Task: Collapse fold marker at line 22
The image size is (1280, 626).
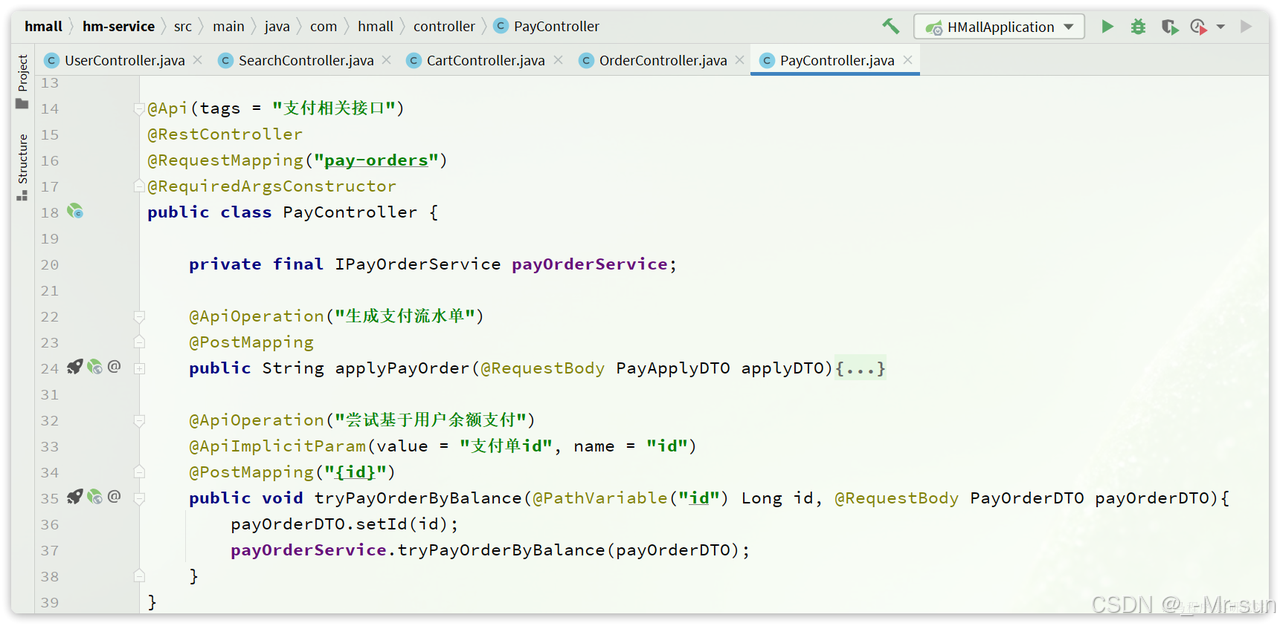Action: click(x=140, y=316)
